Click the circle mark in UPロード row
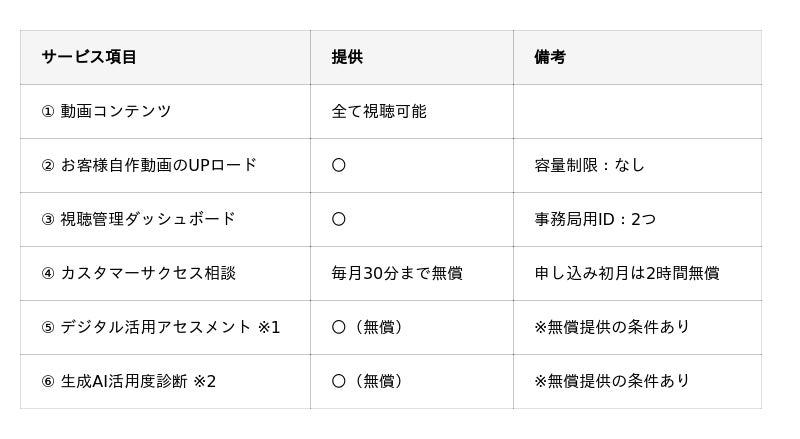The height and width of the screenshot is (439, 800). click(x=339, y=165)
